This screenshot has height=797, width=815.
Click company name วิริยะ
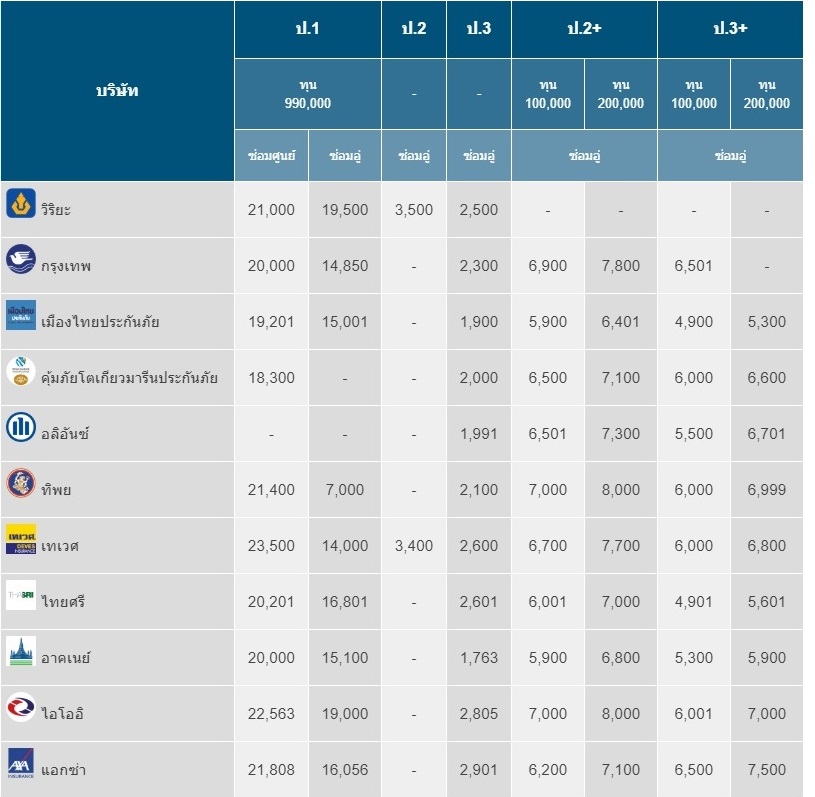(56, 210)
